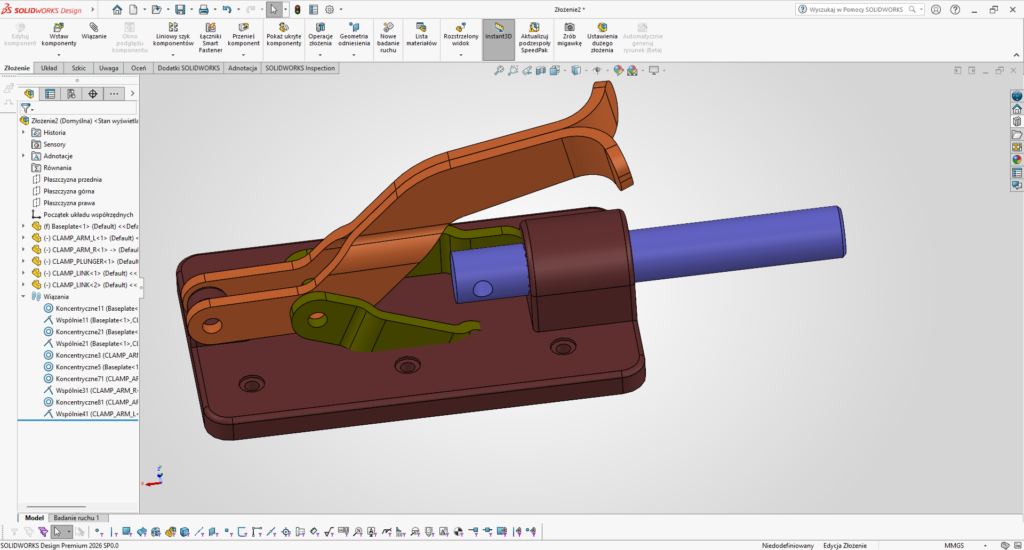Viewport: 1024px width, 550px height.
Task: Open the Rozstrzelony widok dropdown arrow
Action: 460,56
